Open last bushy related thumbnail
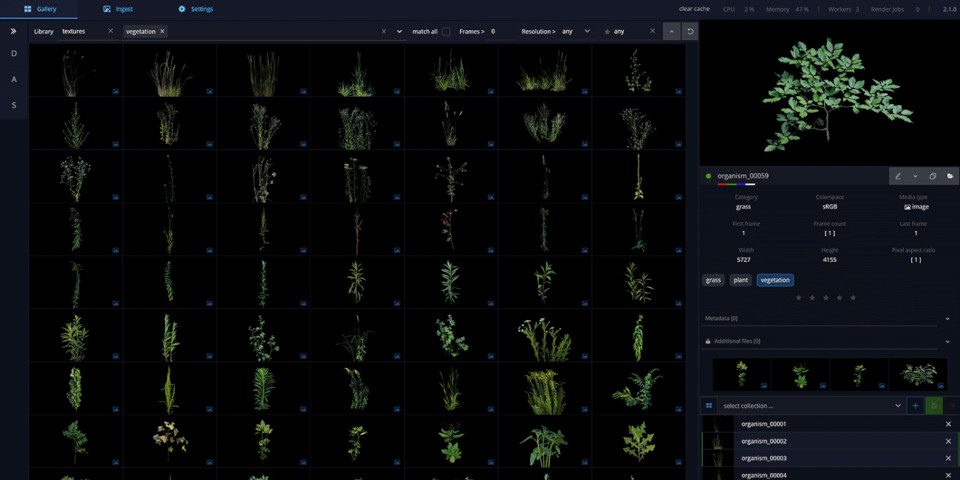This screenshot has height=480, width=960. [918, 375]
